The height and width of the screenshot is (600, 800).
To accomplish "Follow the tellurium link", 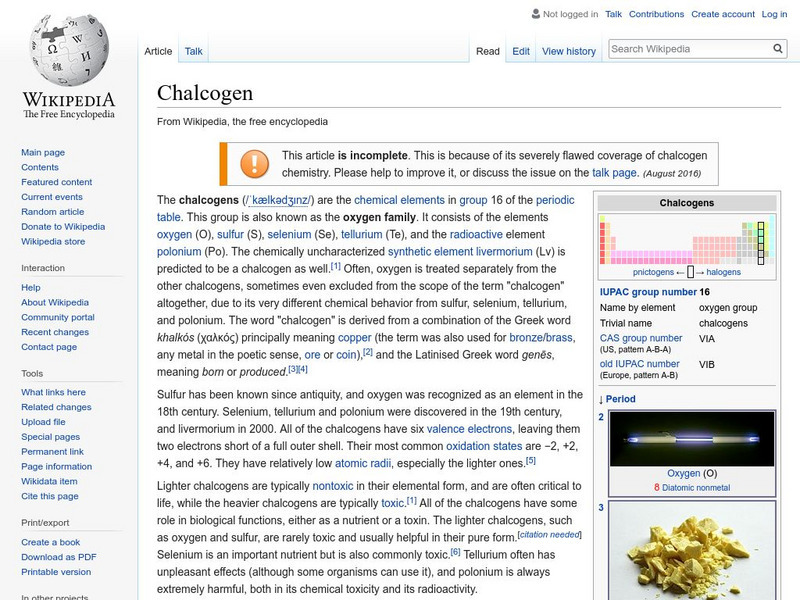I will coord(361,234).
